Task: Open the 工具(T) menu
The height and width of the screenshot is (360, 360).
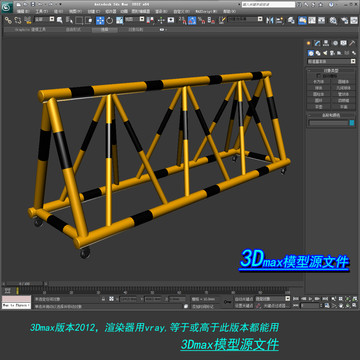Action: click(x=42, y=11)
